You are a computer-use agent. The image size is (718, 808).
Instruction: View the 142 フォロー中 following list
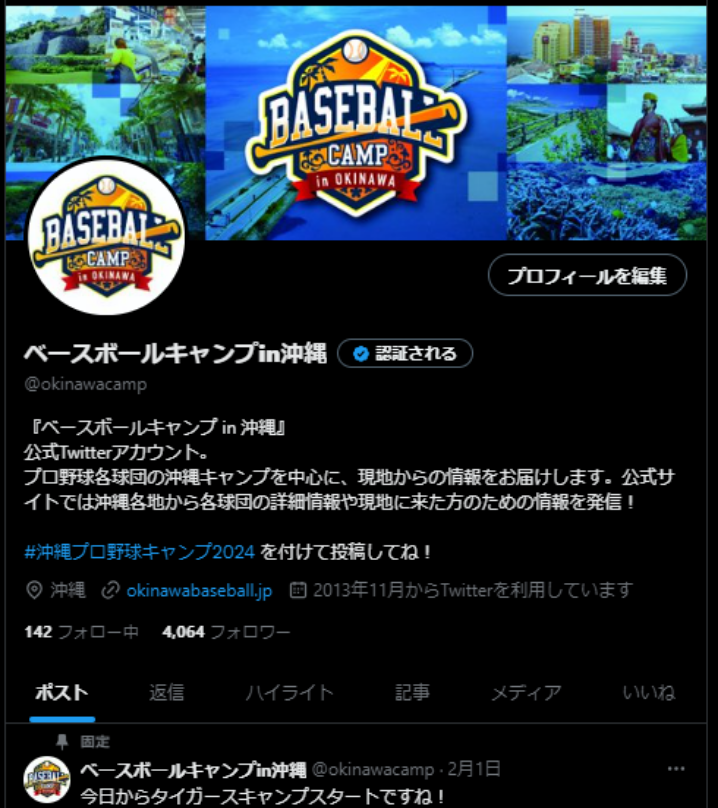tap(81, 632)
